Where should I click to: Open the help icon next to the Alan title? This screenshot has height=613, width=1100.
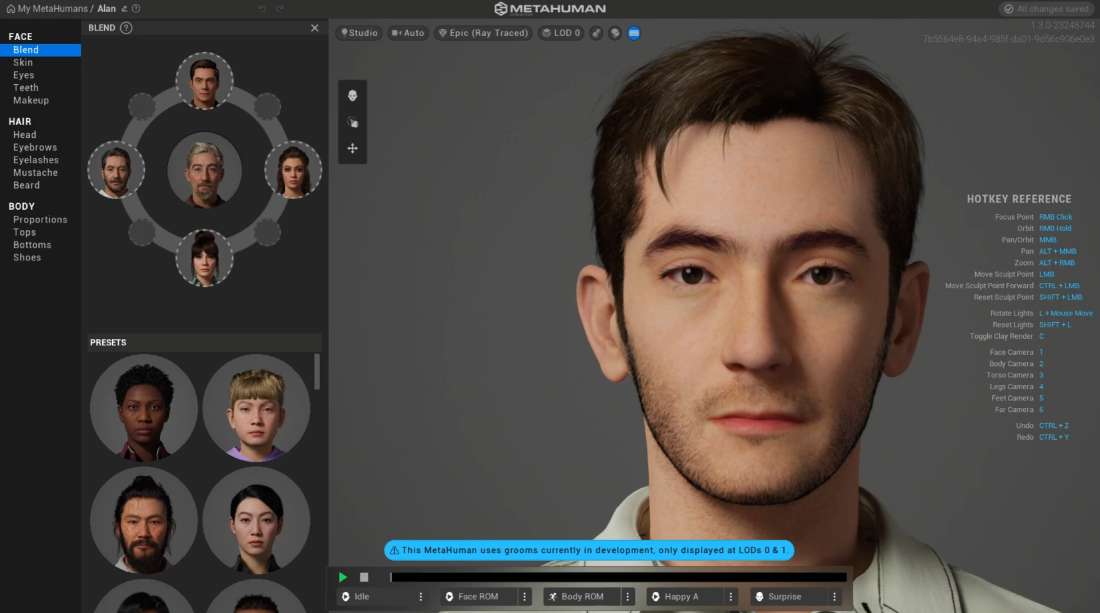pyautogui.click(x=136, y=9)
